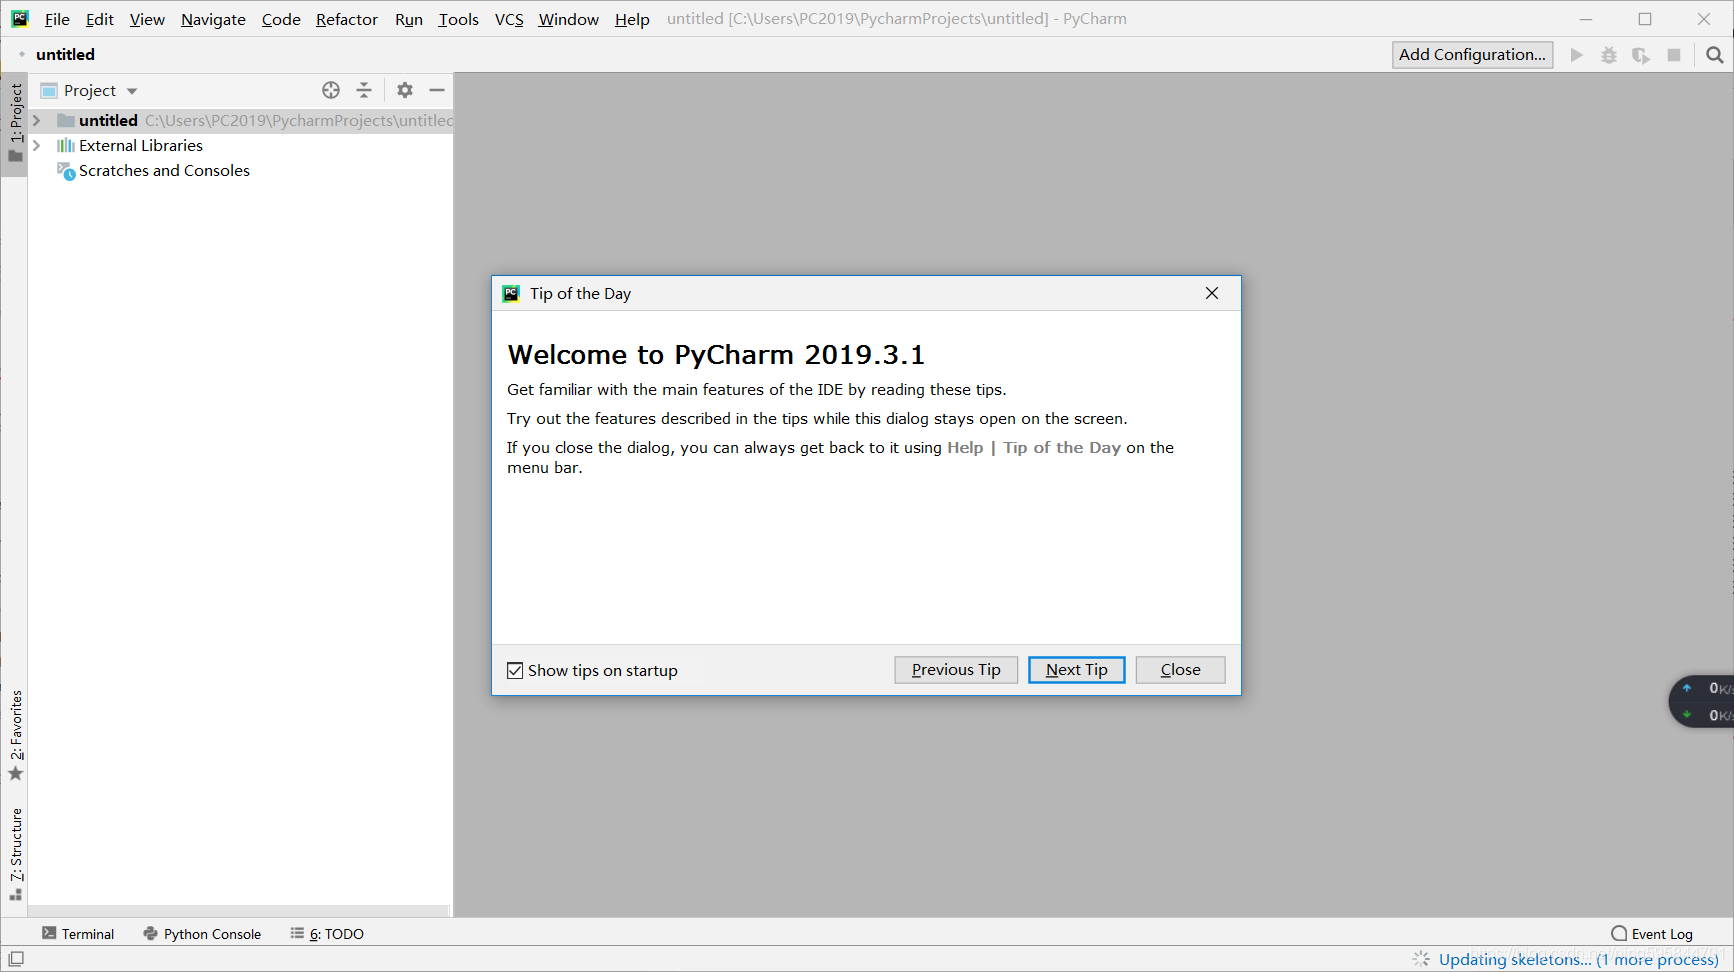This screenshot has height=972, width=1734.
Task: Open the VCS menu
Action: pyautogui.click(x=509, y=19)
